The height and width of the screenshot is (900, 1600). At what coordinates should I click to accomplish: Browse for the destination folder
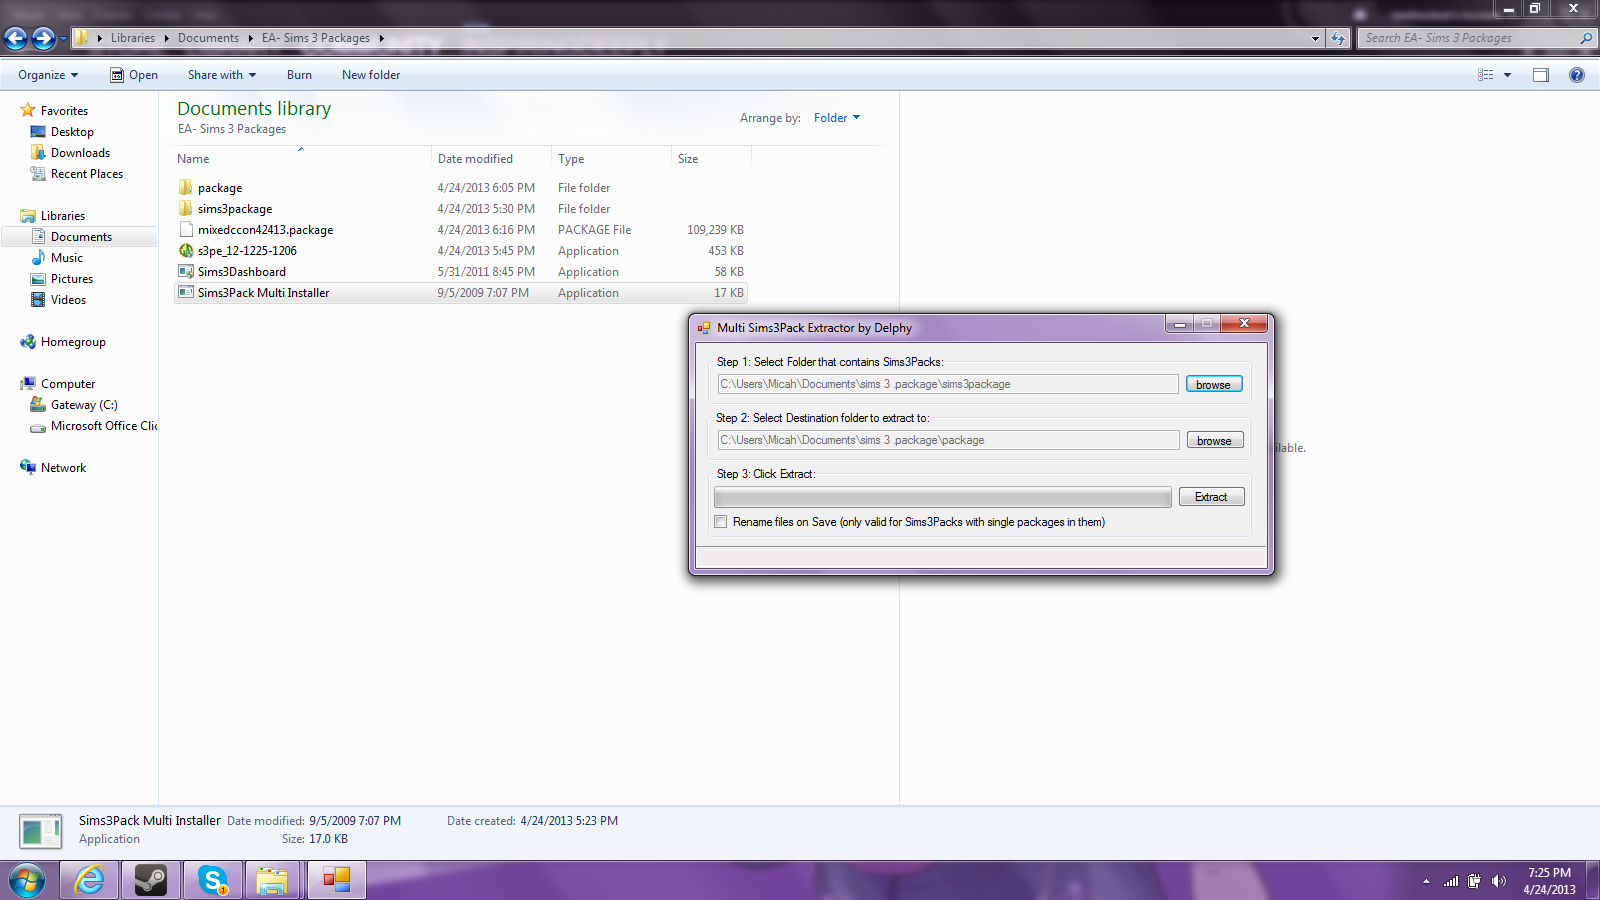pos(1215,440)
